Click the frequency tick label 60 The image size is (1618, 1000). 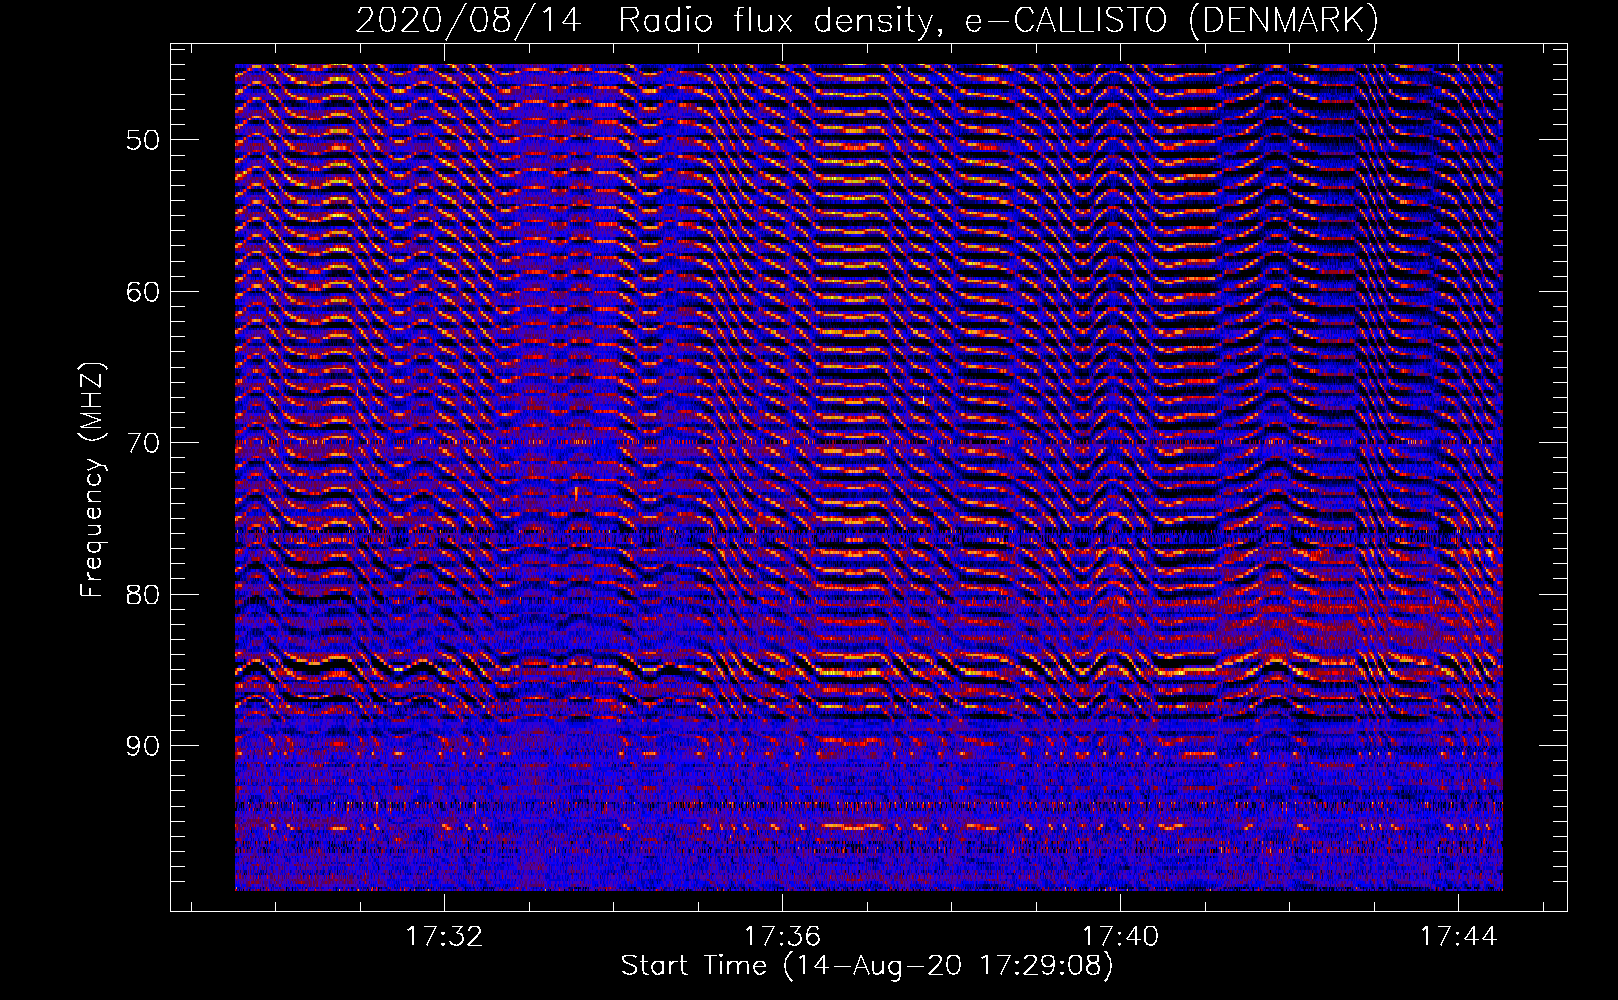coord(142,292)
